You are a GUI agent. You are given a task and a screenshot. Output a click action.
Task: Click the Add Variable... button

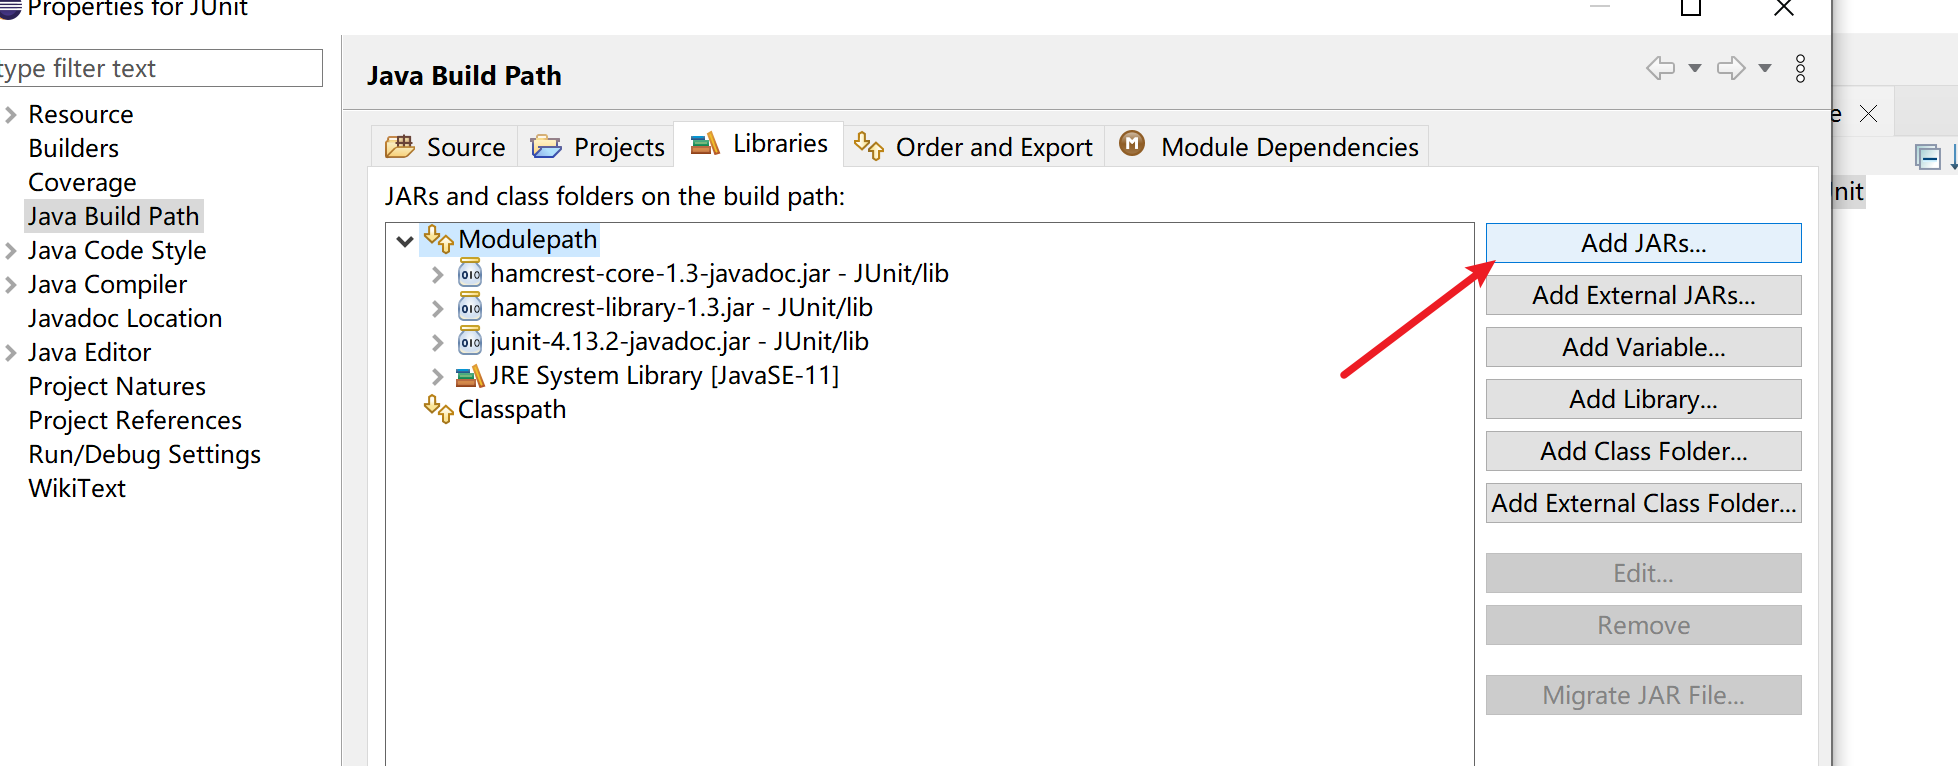tap(1643, 347)
